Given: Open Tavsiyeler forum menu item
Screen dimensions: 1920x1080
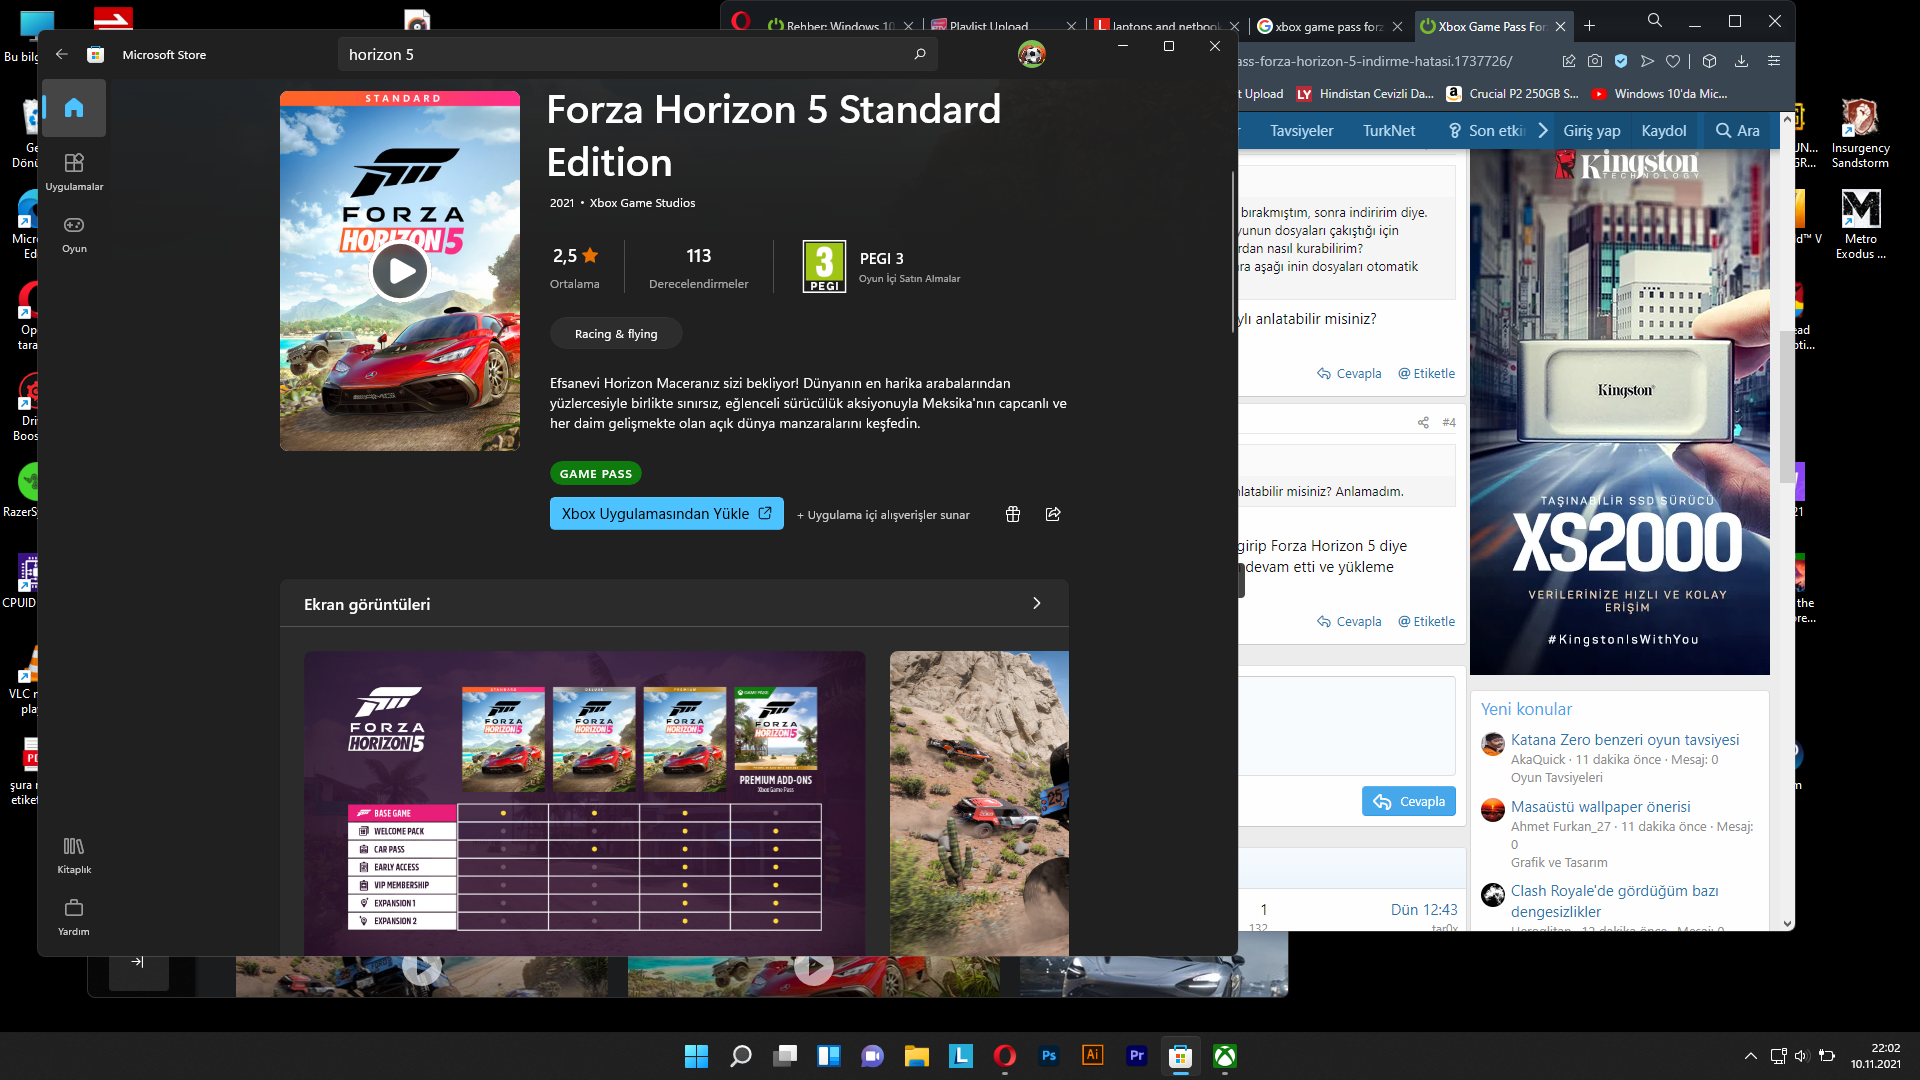Looking at the screenshot, I should pyautogui.click(x=1301, y=131).
